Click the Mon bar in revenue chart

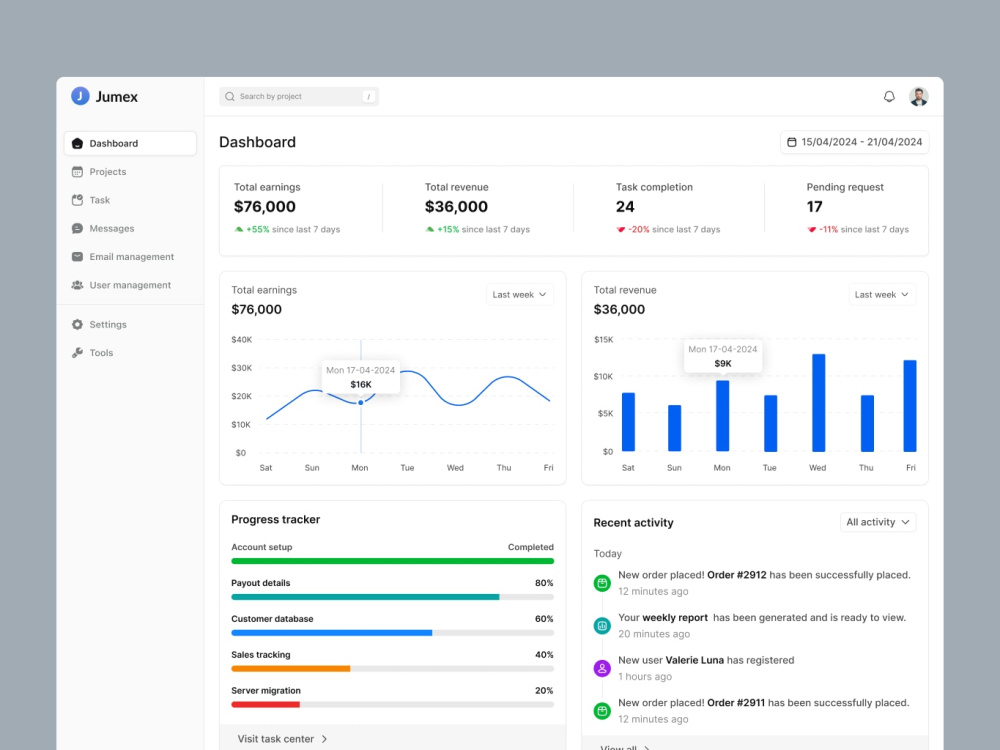(723, 416)
